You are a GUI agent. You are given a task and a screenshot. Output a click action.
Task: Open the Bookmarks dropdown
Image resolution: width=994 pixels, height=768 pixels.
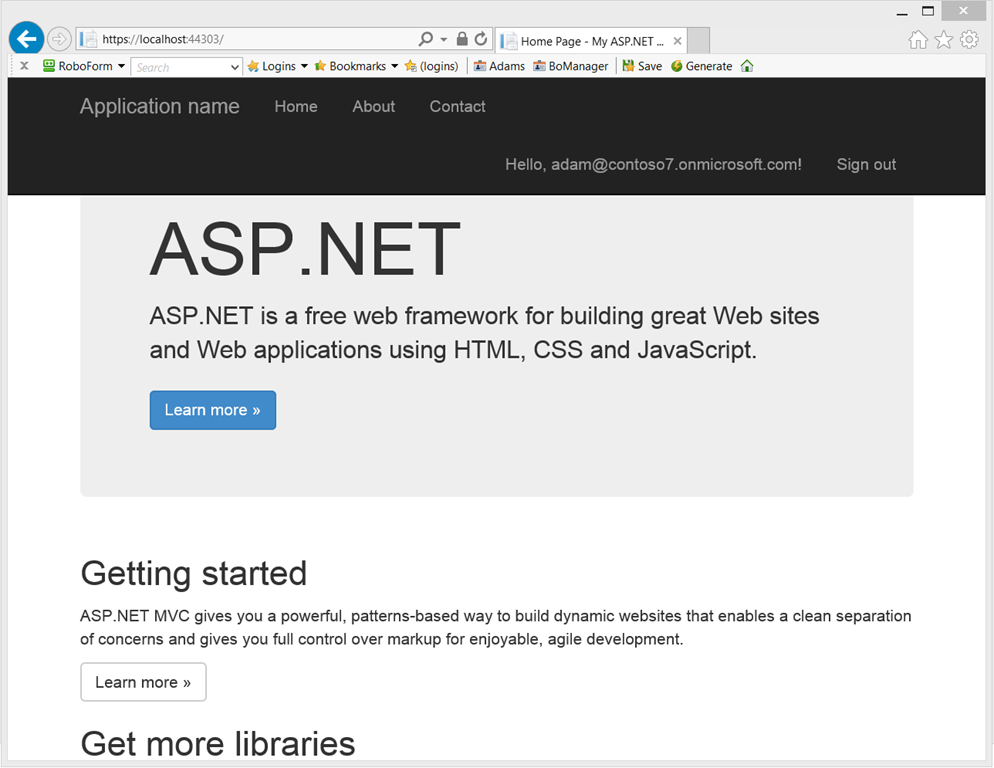tap(356, 66)
